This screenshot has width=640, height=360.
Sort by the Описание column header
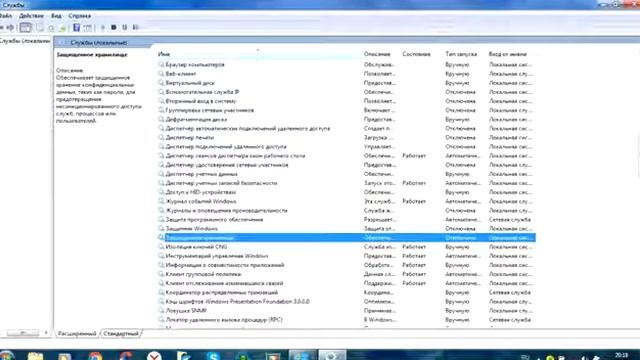(x=377, y=54)
